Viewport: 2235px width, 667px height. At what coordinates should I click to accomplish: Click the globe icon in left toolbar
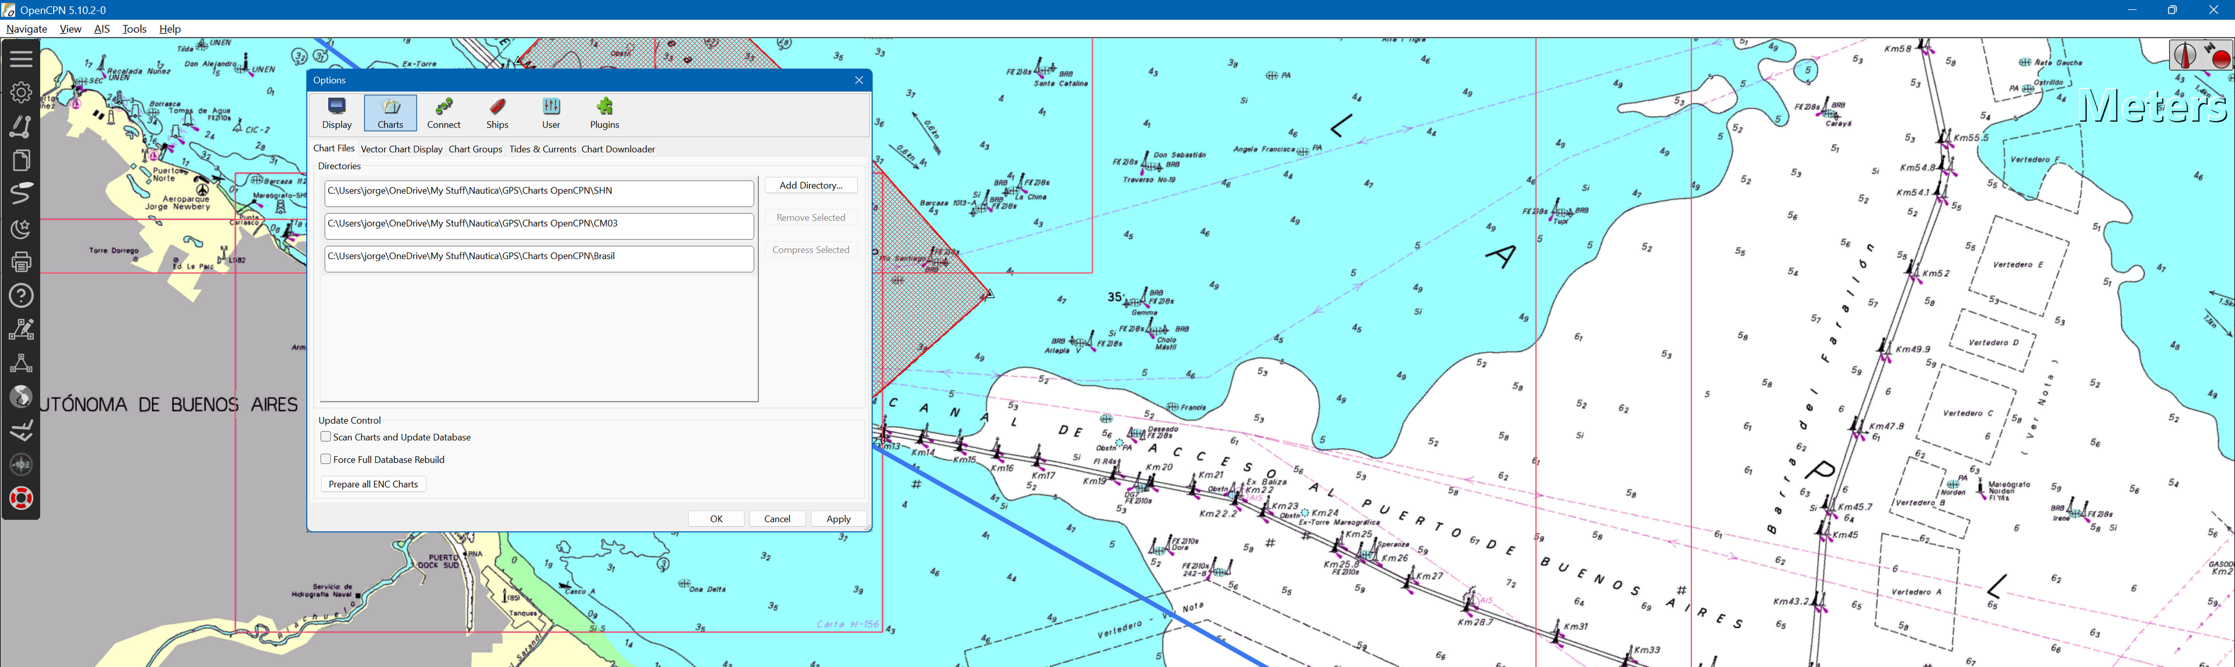click(x=21, y=397)
